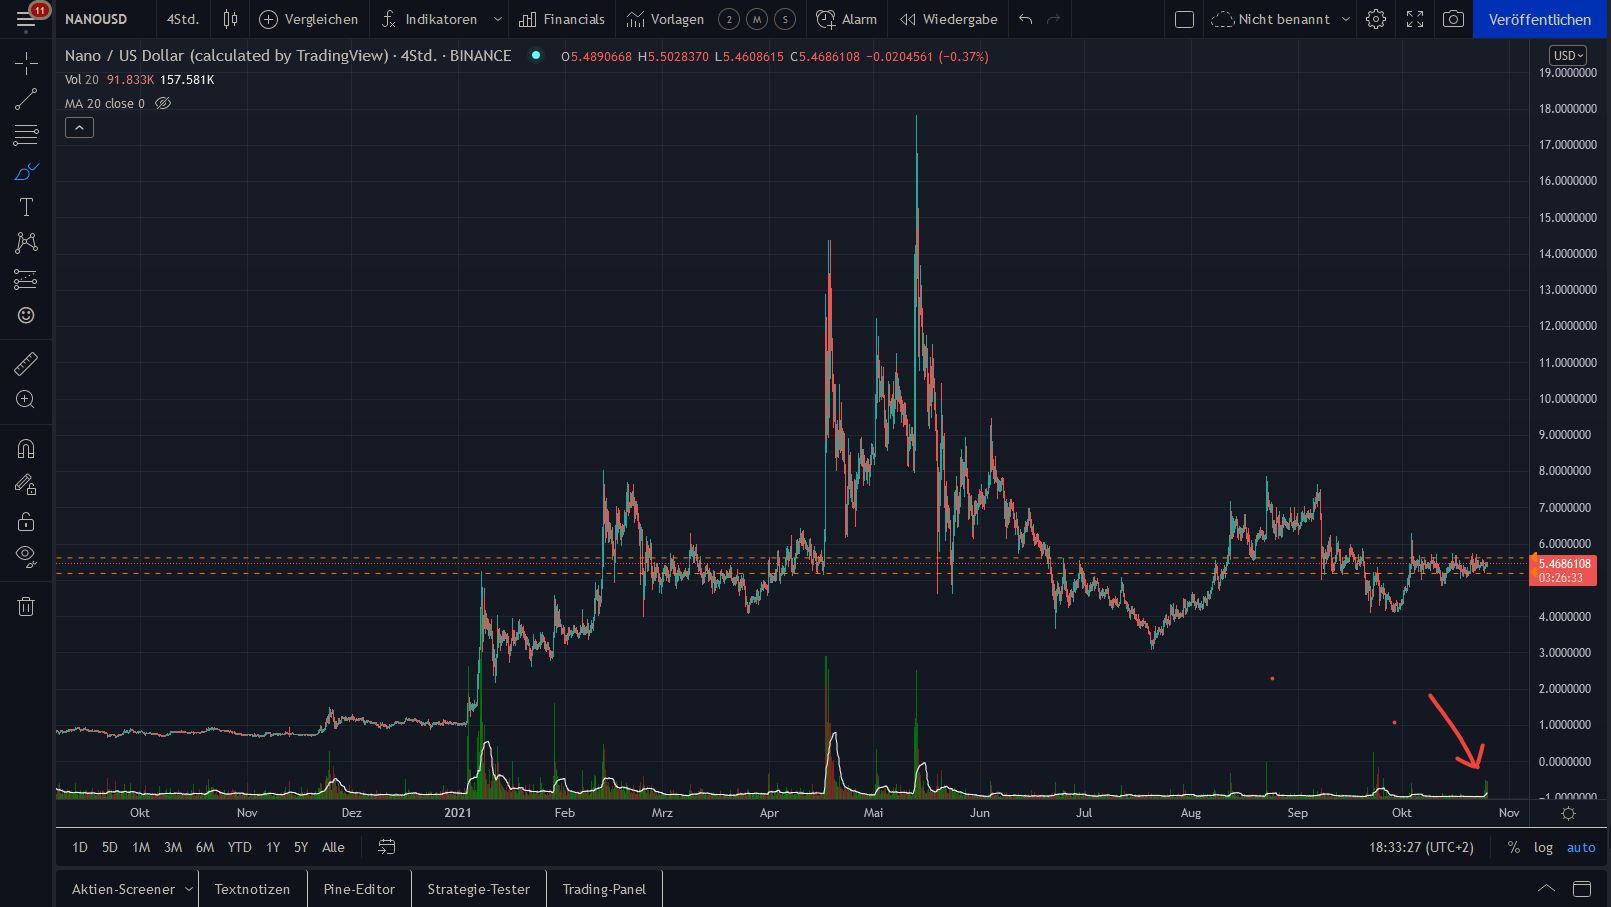Open the Financials menu
Image resolution: width=1611 pixels, height=907 pixels.
[x=561, y=19]
